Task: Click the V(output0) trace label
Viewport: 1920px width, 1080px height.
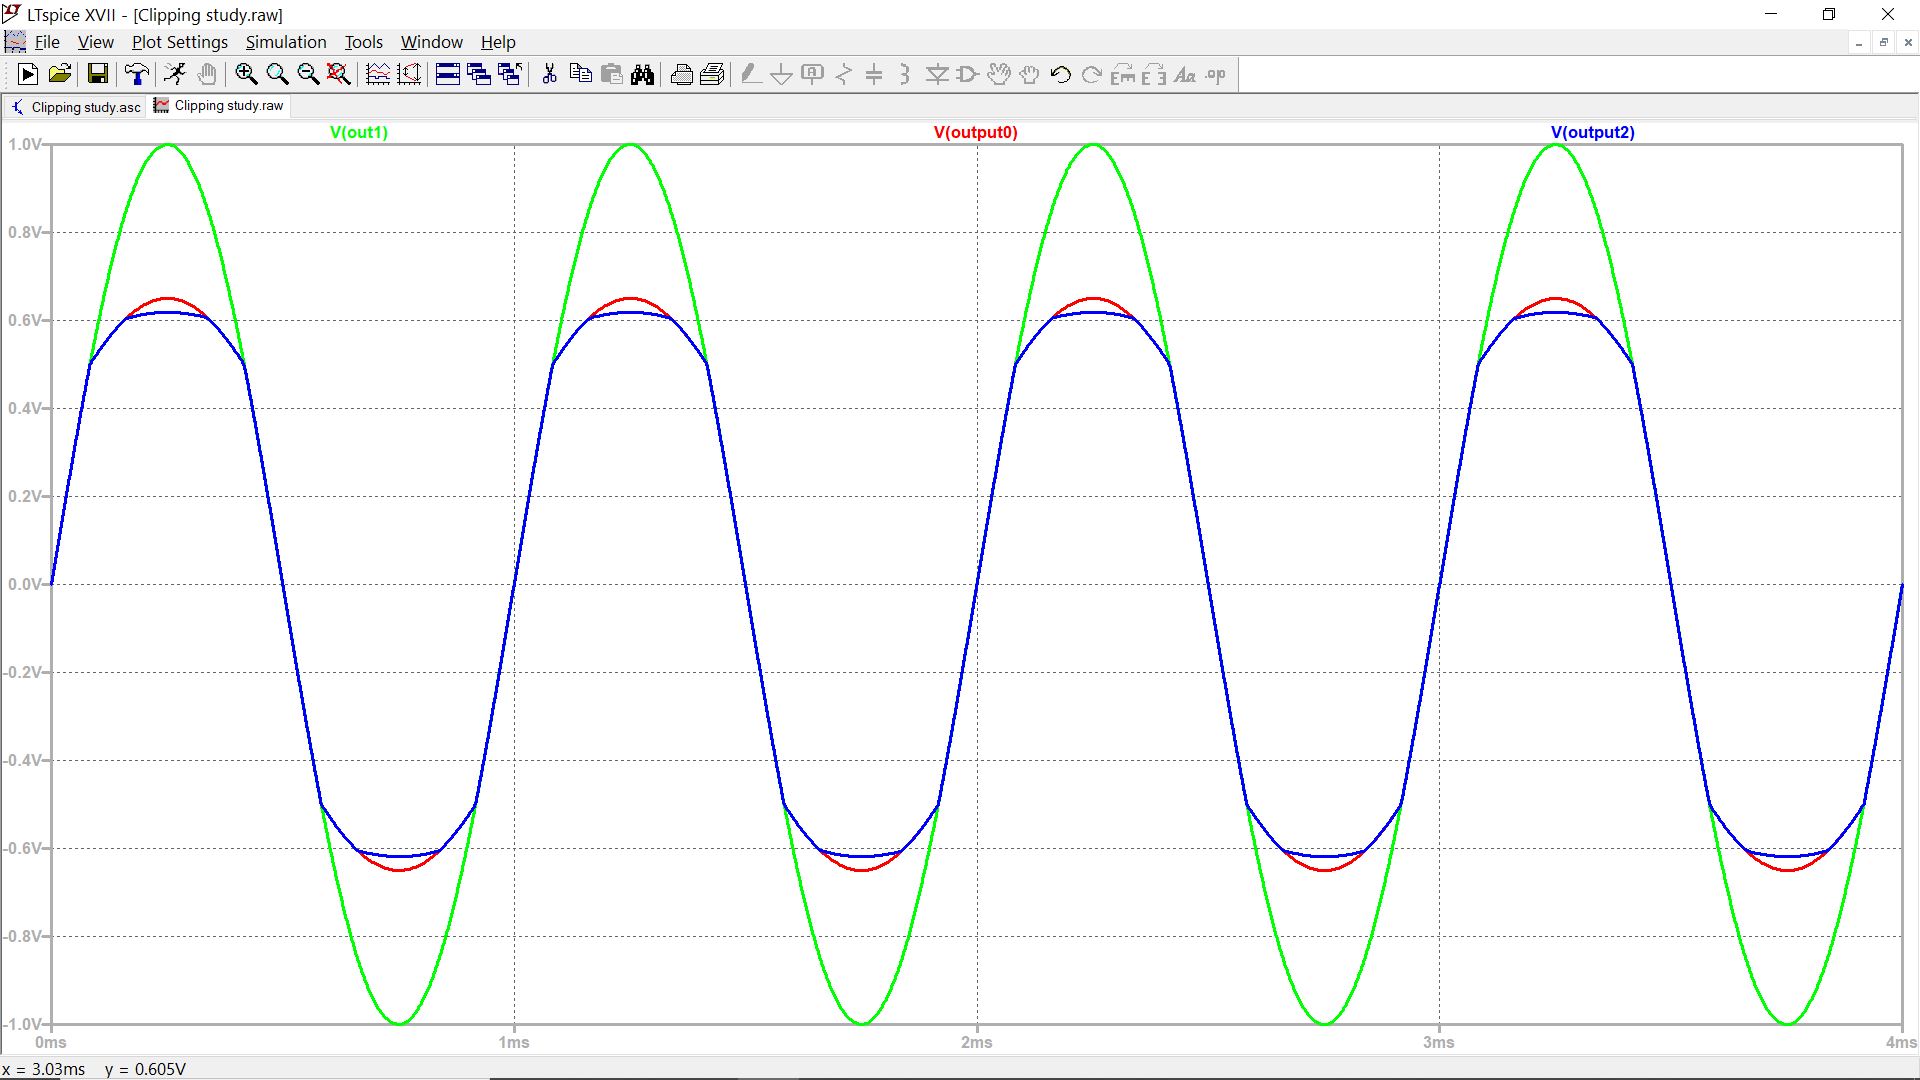Action: click(x=975, y=131)
